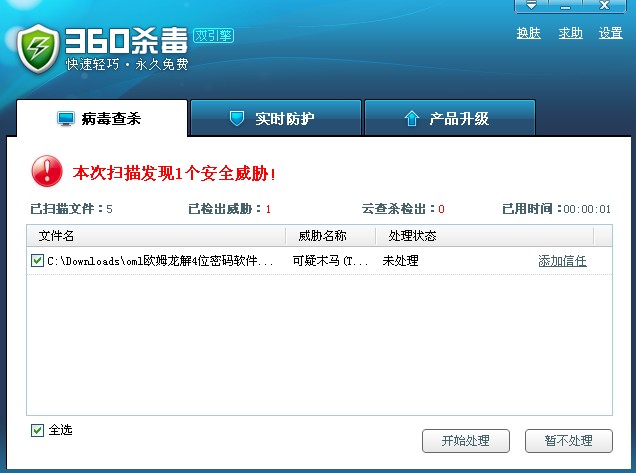Click the up-arrow icon on 产品升级 tab

coord(411,119)
